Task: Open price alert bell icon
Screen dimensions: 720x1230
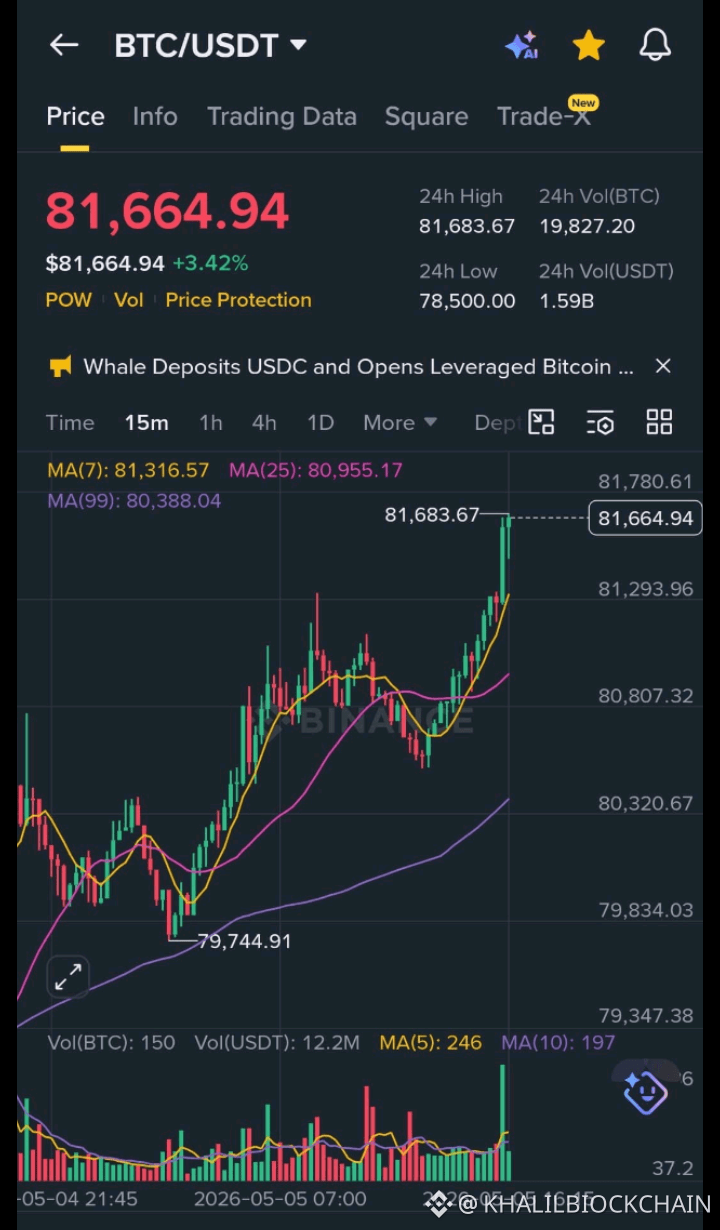Action: point(655,45)
